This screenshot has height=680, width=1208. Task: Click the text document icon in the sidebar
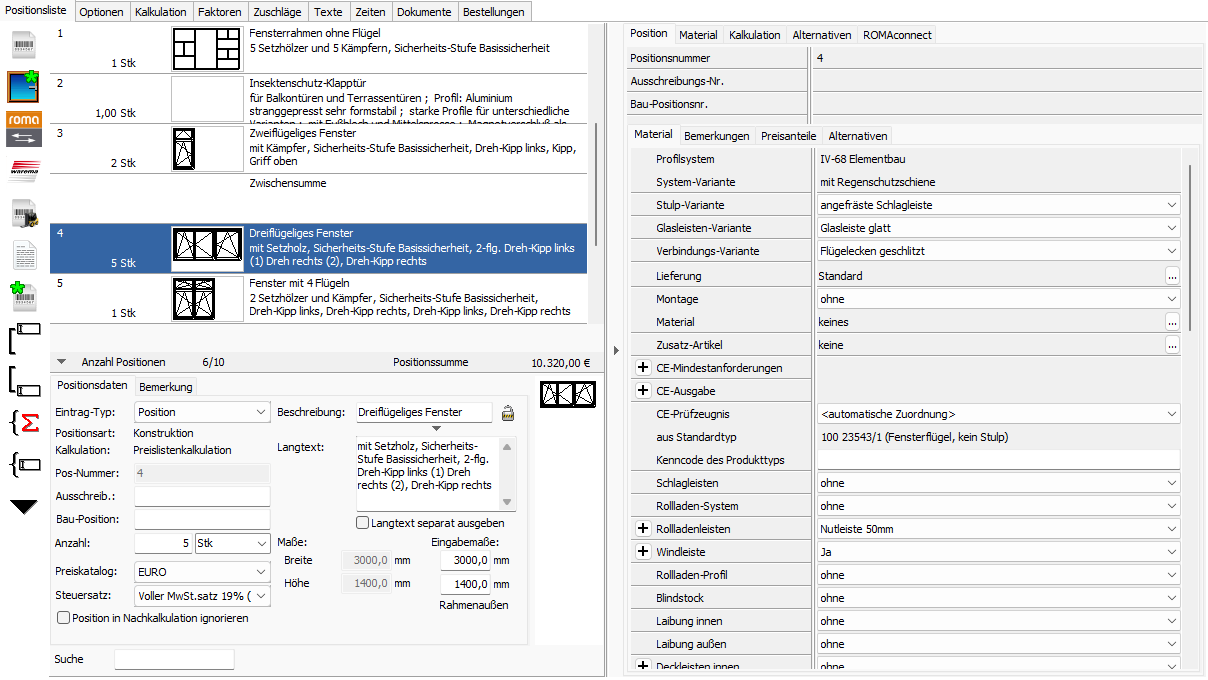pos(24,255)
